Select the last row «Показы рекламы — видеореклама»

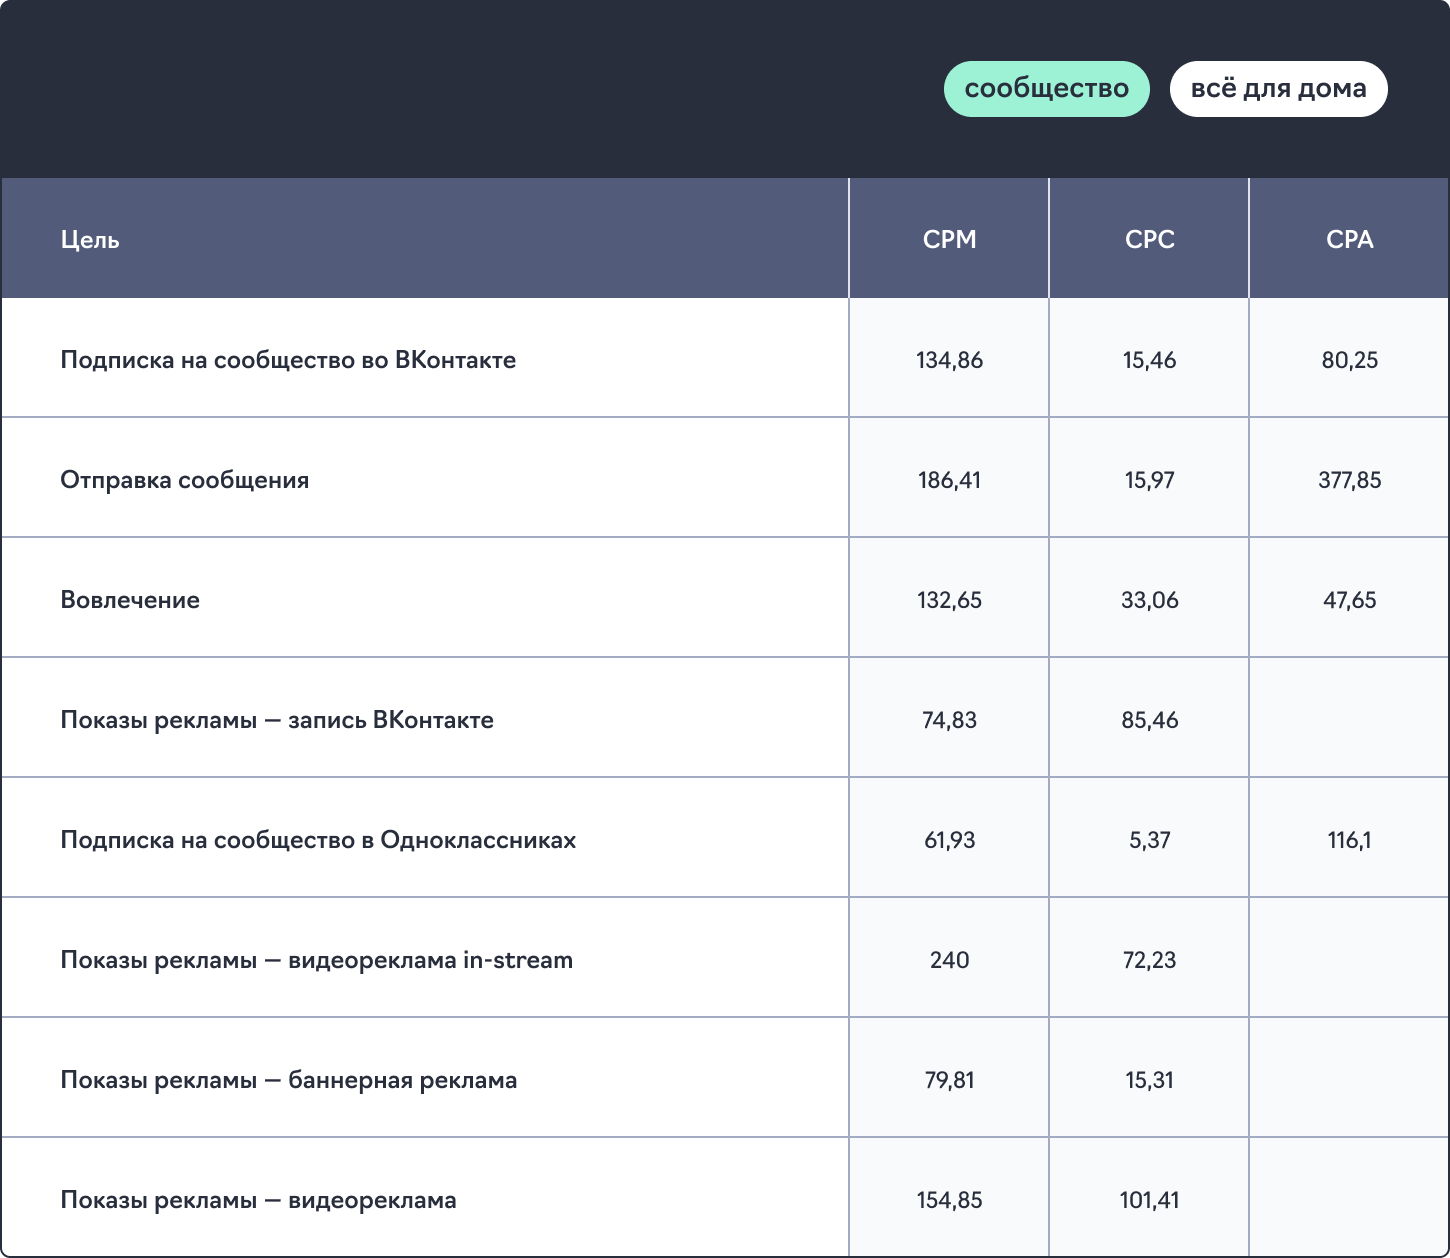coord(258,1200)
